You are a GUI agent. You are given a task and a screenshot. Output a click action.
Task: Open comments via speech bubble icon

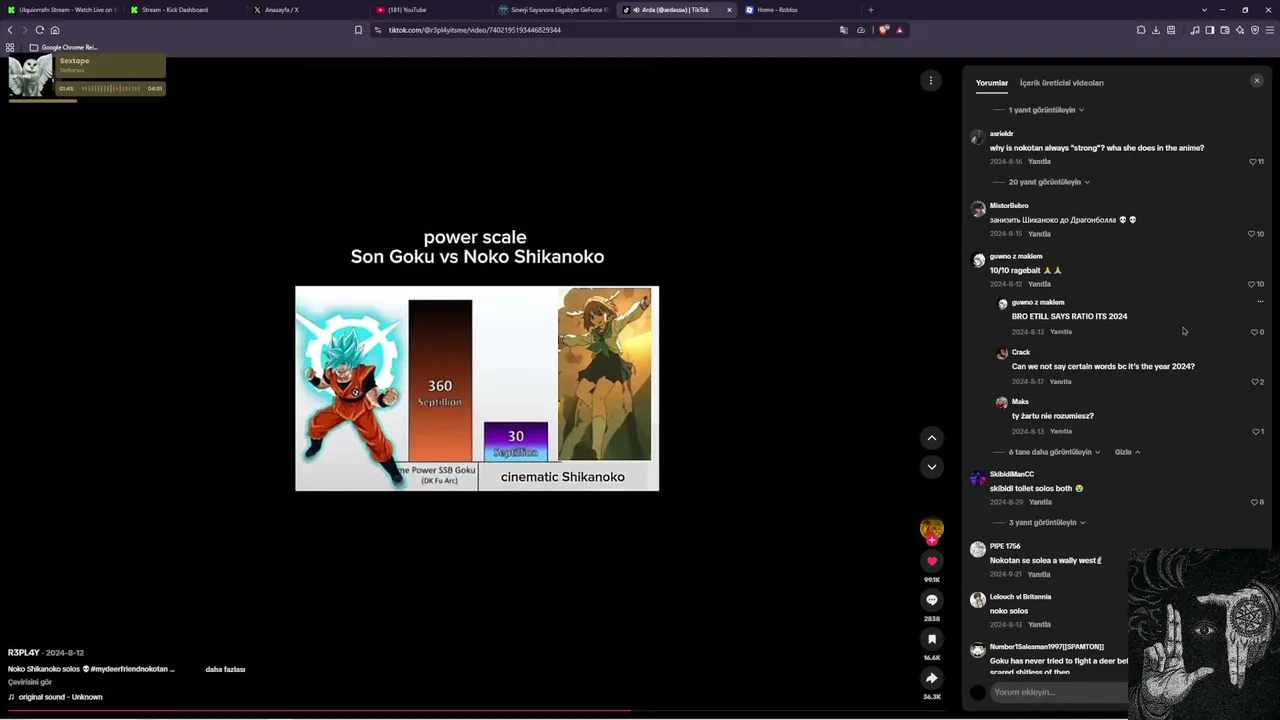tap(932, 600)
